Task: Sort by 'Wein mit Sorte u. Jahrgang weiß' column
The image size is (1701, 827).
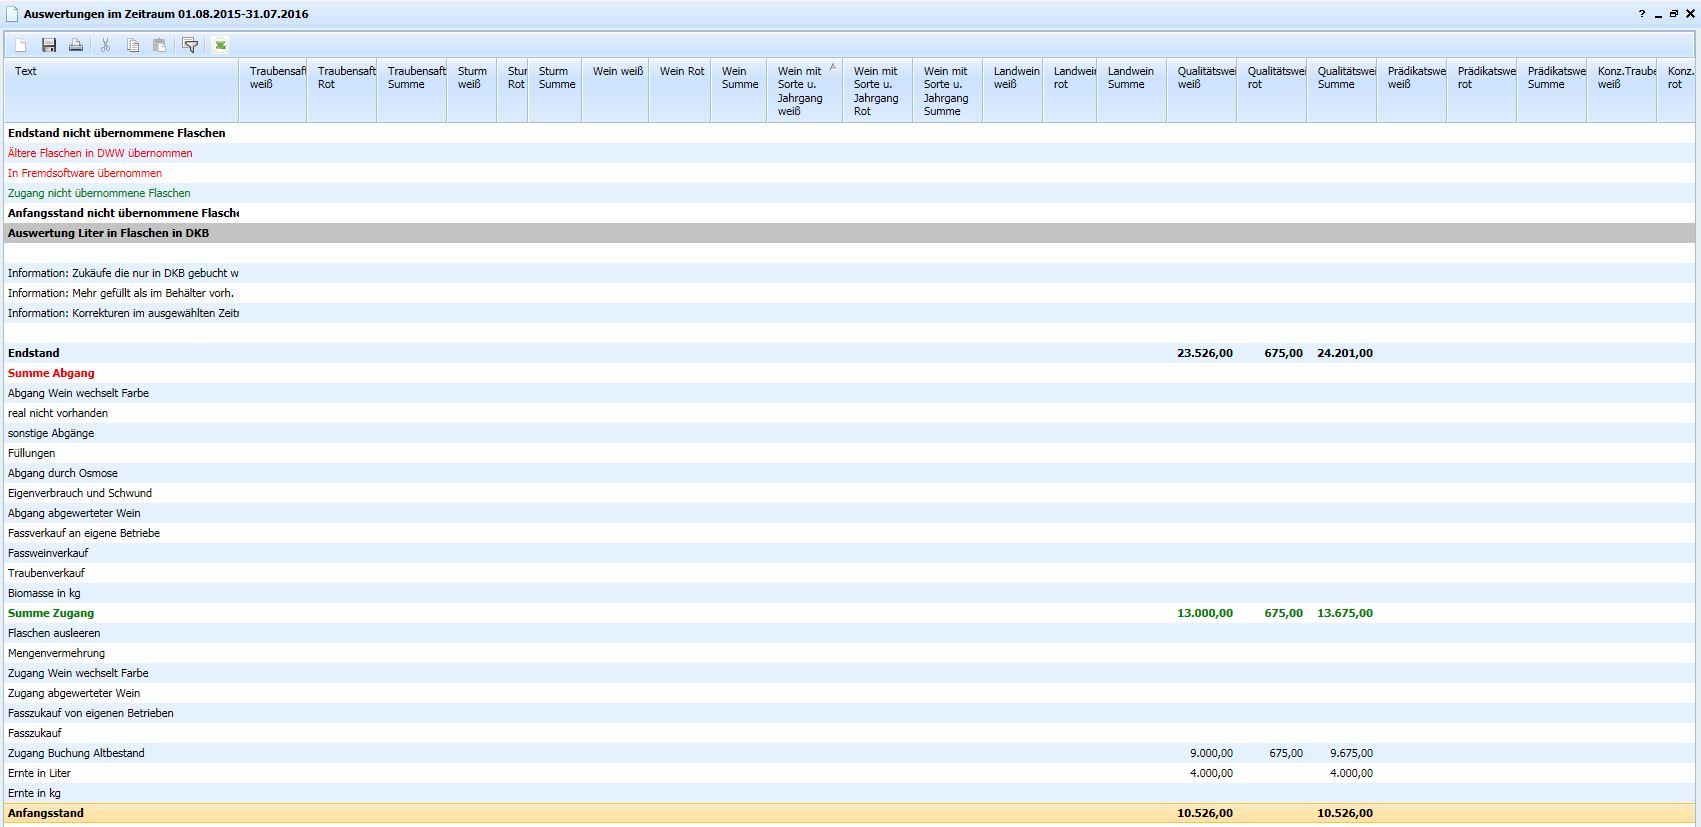Action: click(x=805, y=91)
